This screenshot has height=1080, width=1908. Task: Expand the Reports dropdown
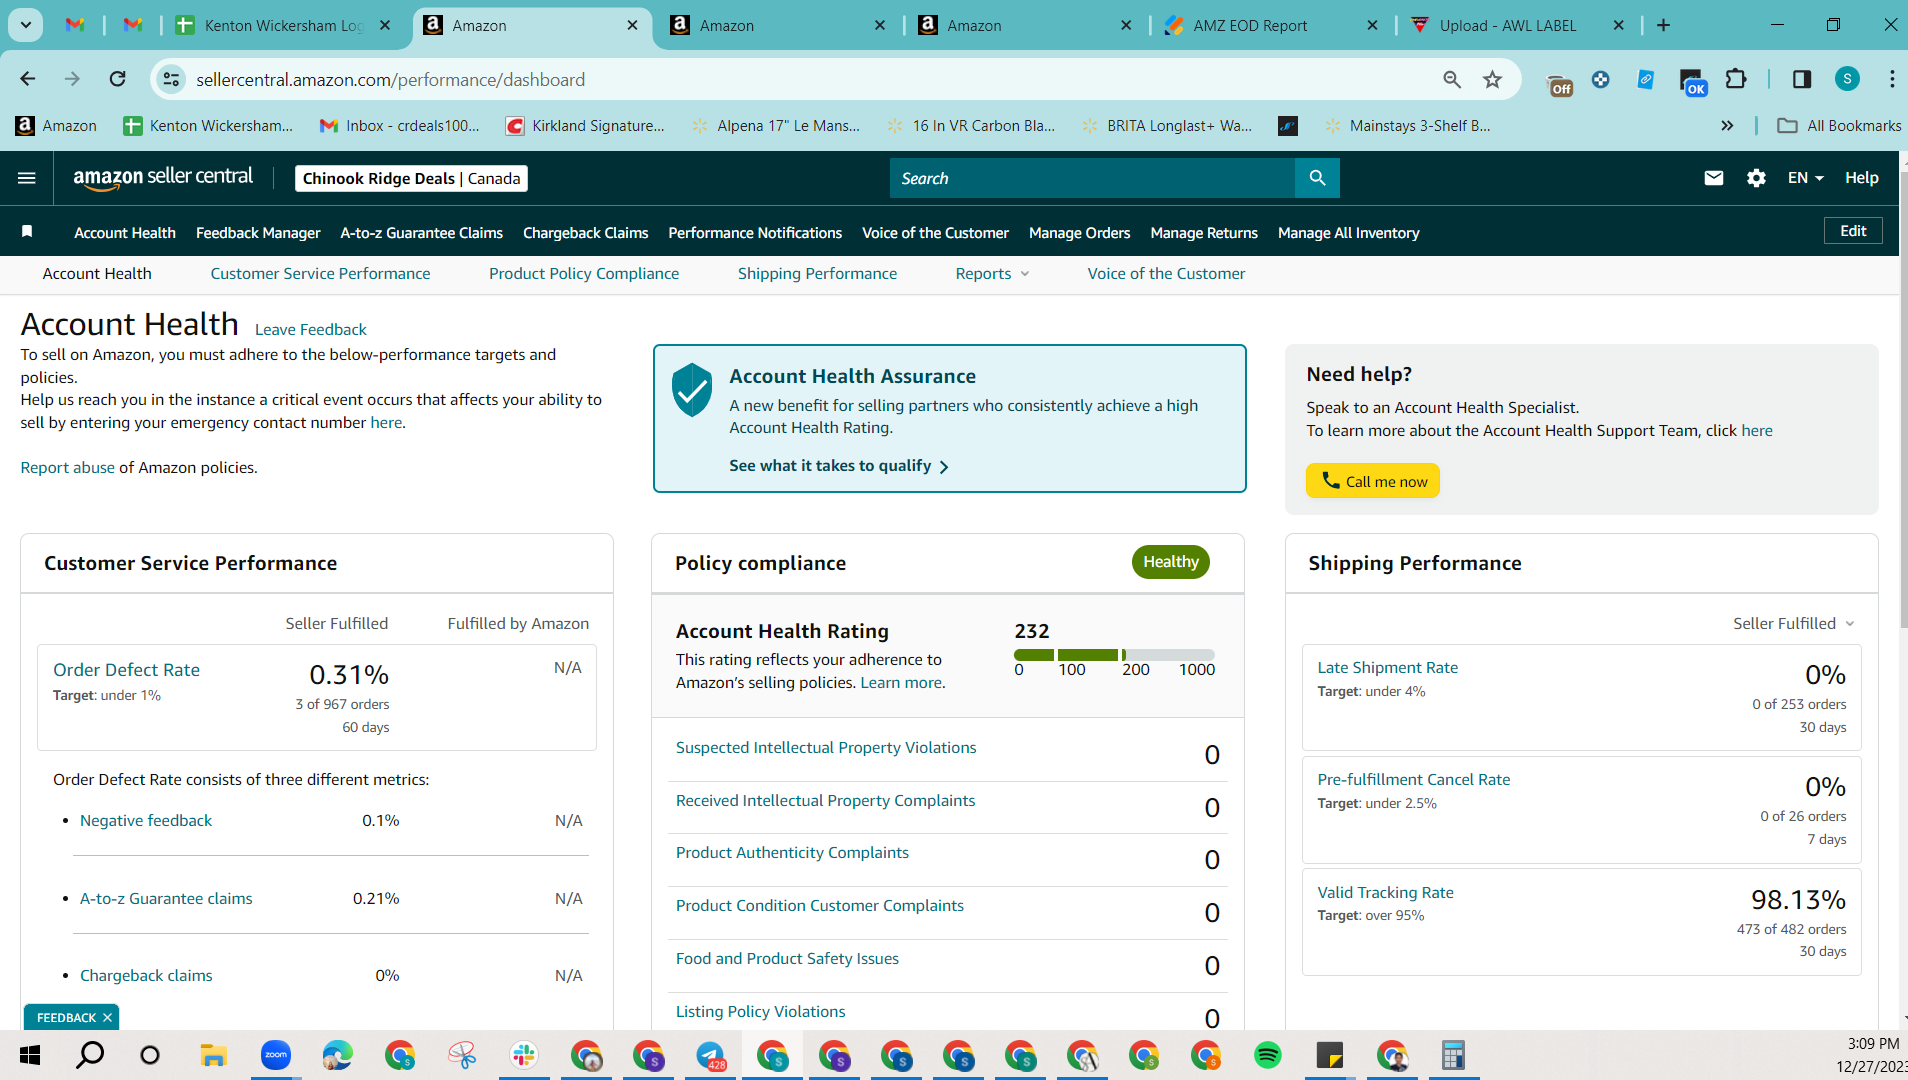coord(992,274)
